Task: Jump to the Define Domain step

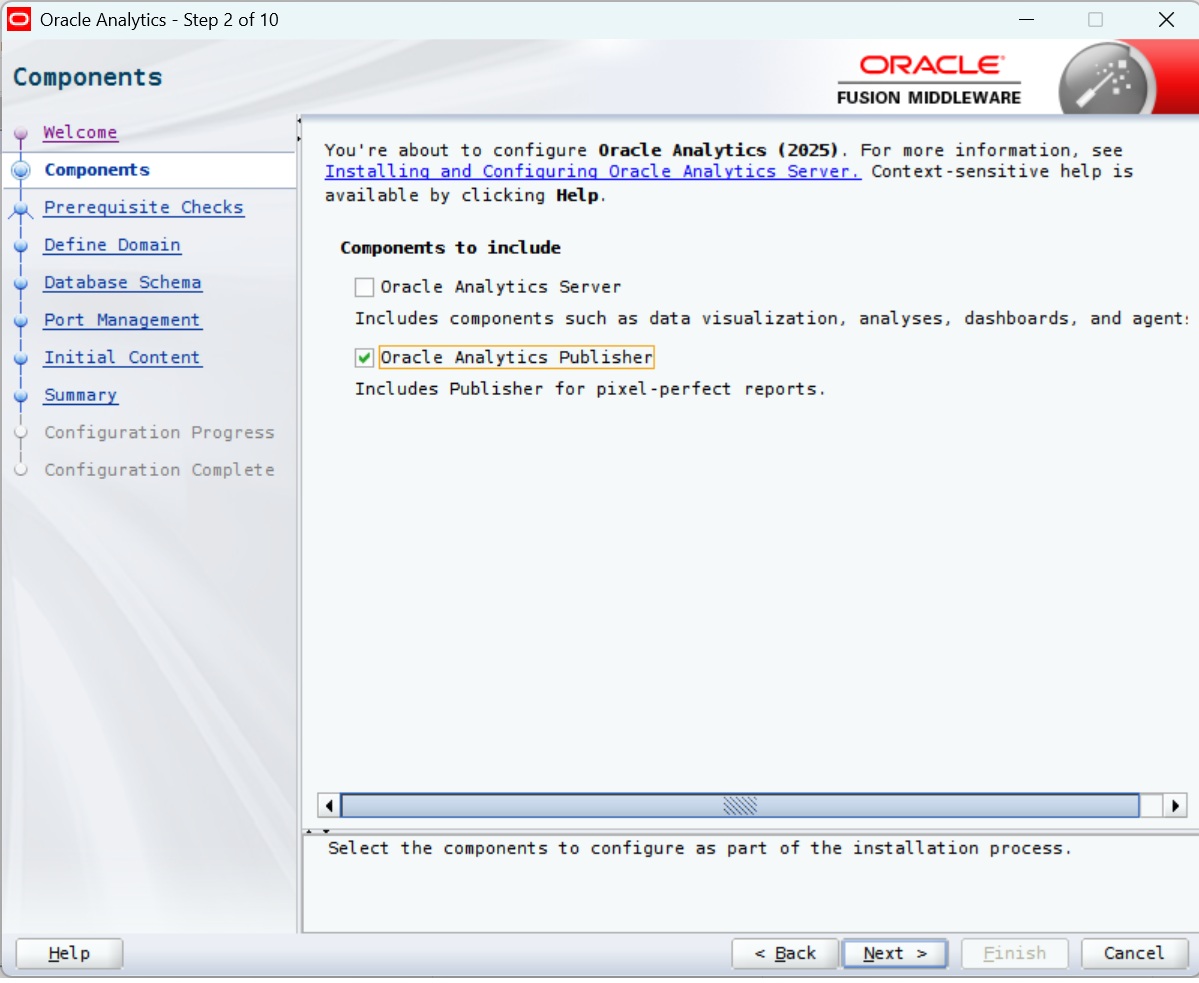Action: pyautogui.click(x=112, y=245)
